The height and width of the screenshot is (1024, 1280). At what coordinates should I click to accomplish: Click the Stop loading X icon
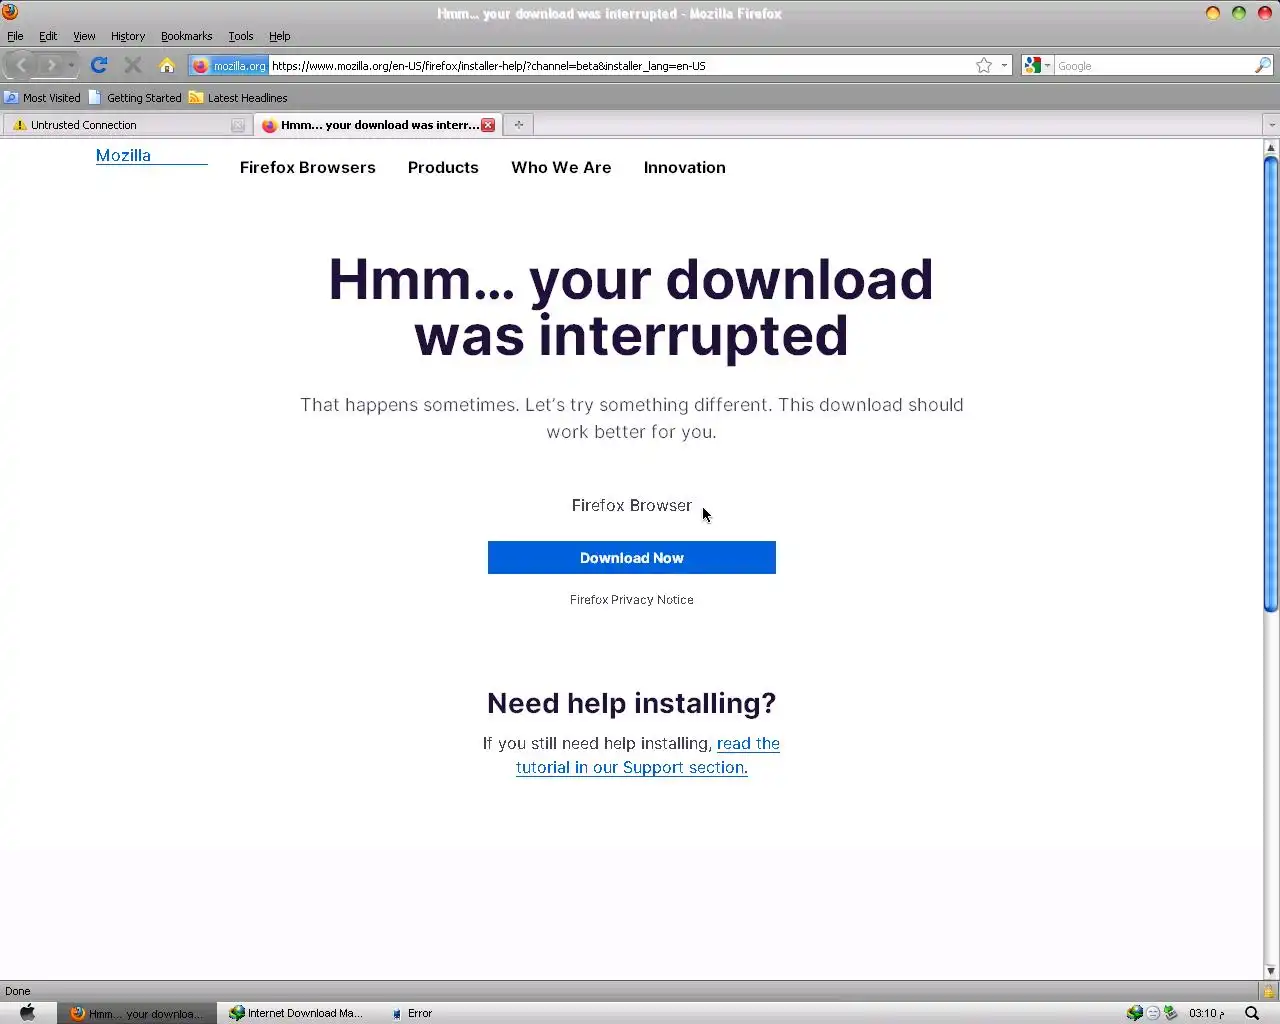(132, 65)
